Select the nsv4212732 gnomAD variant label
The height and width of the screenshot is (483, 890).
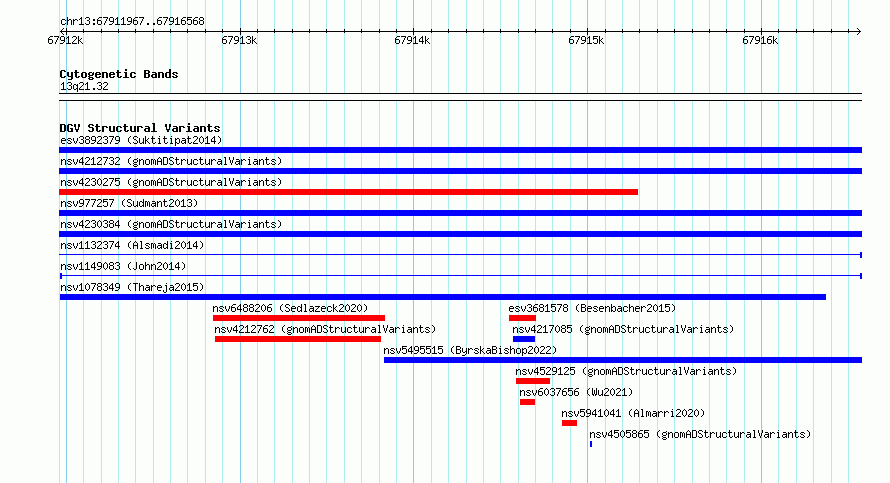click(x=171, y=161)
